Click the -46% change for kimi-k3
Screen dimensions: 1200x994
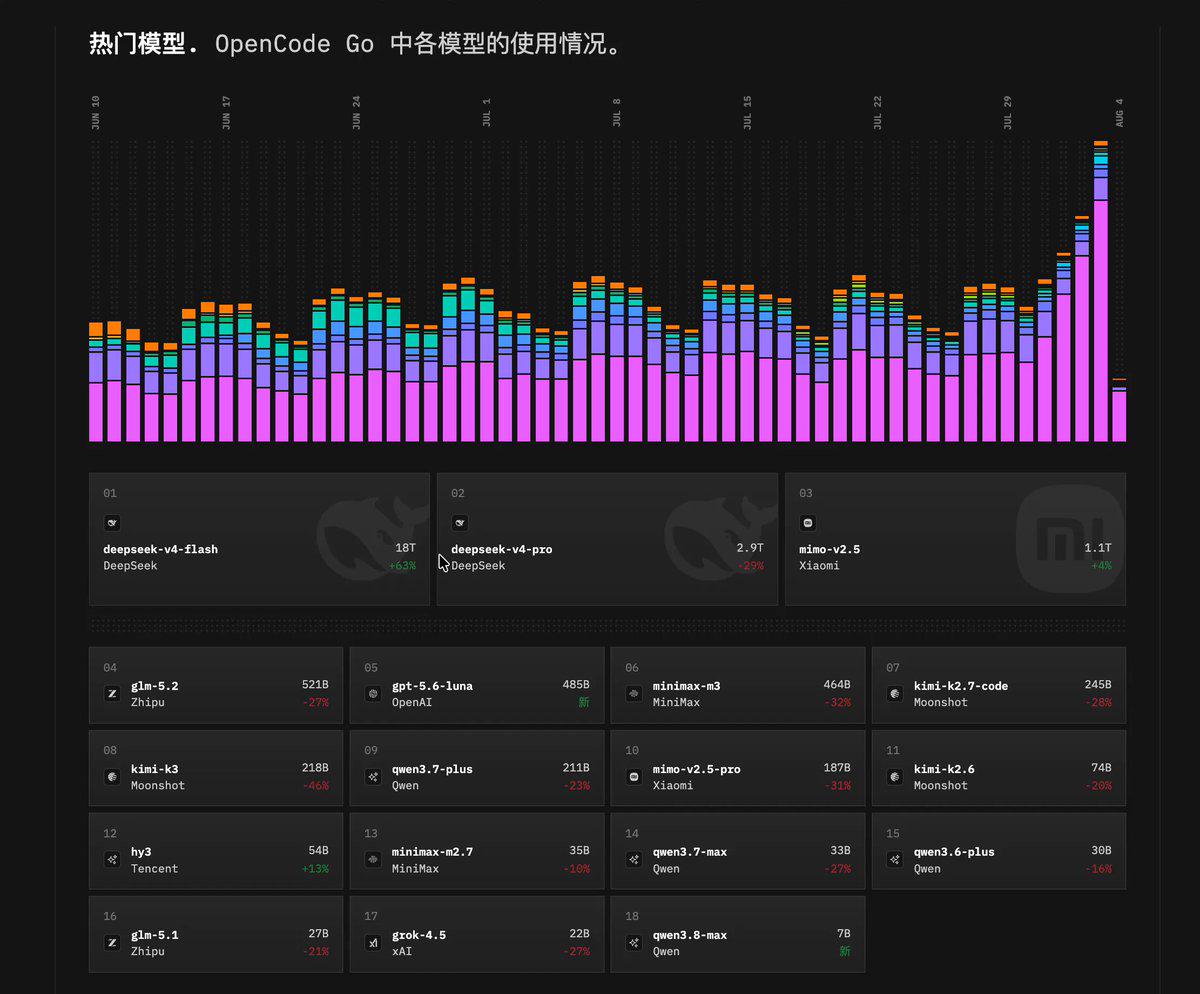(315, 786)
